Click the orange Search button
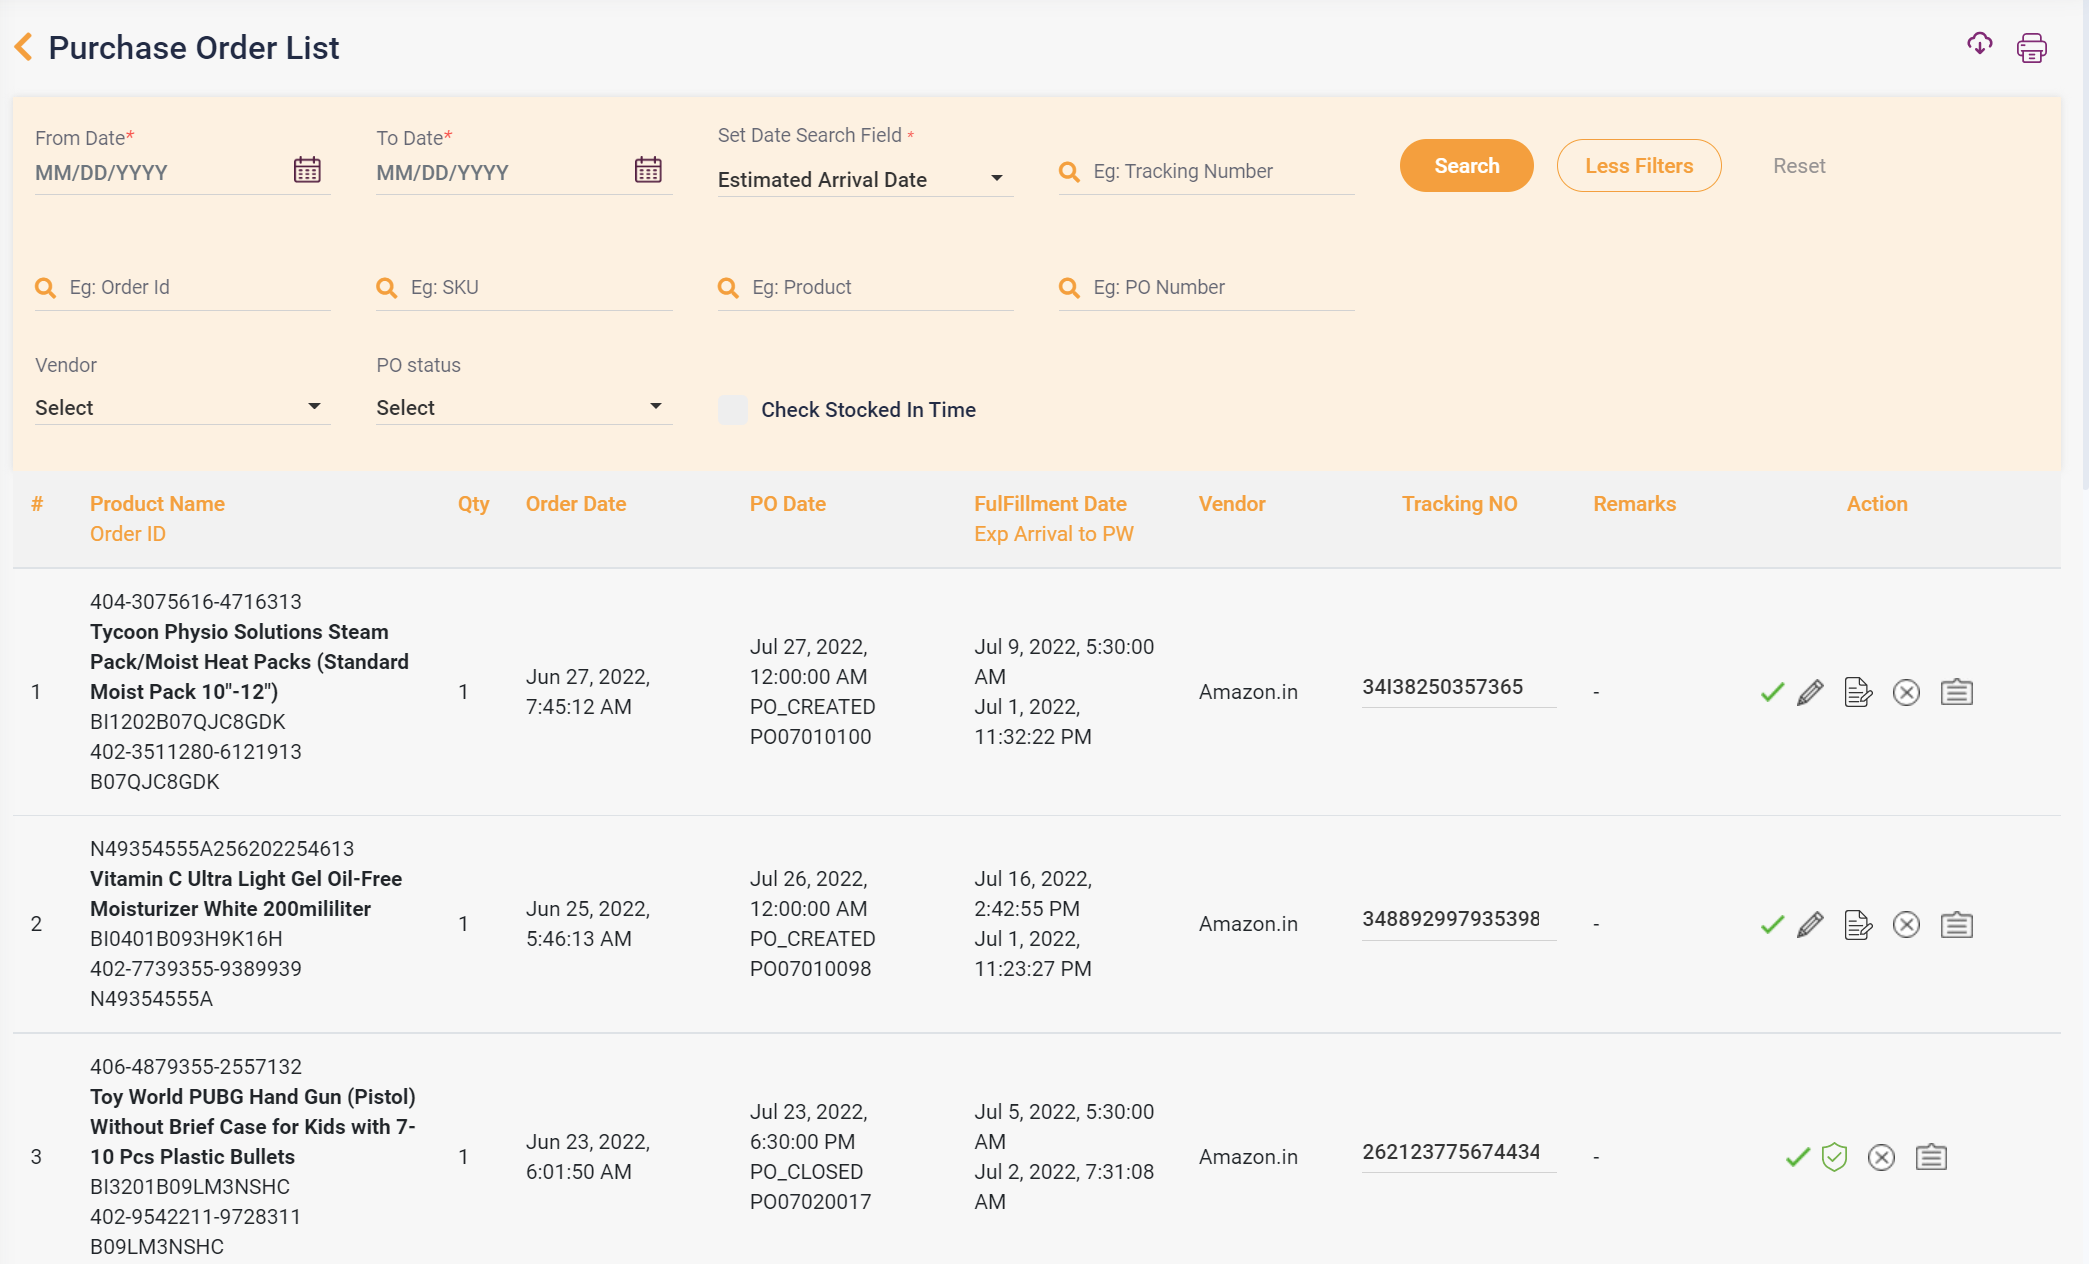The height and width of the screenshot is (1264, 2089). [1466, 166]
